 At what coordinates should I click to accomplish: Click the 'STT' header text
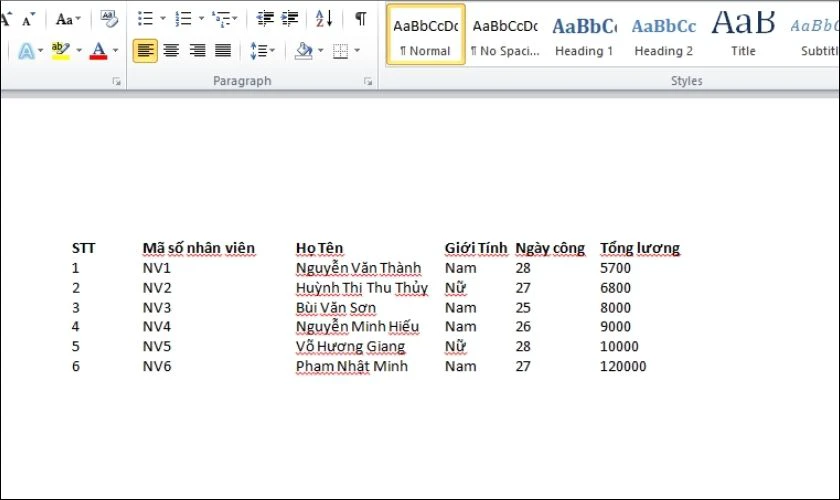pyautogui.click(x=84, y=248)
